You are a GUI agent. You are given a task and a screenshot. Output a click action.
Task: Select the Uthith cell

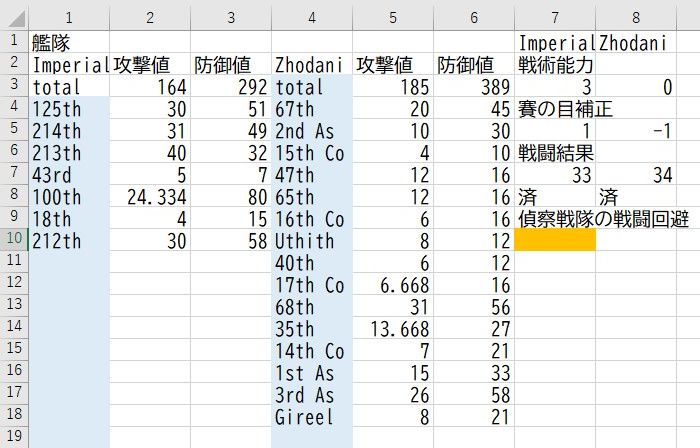coord(312,240)
